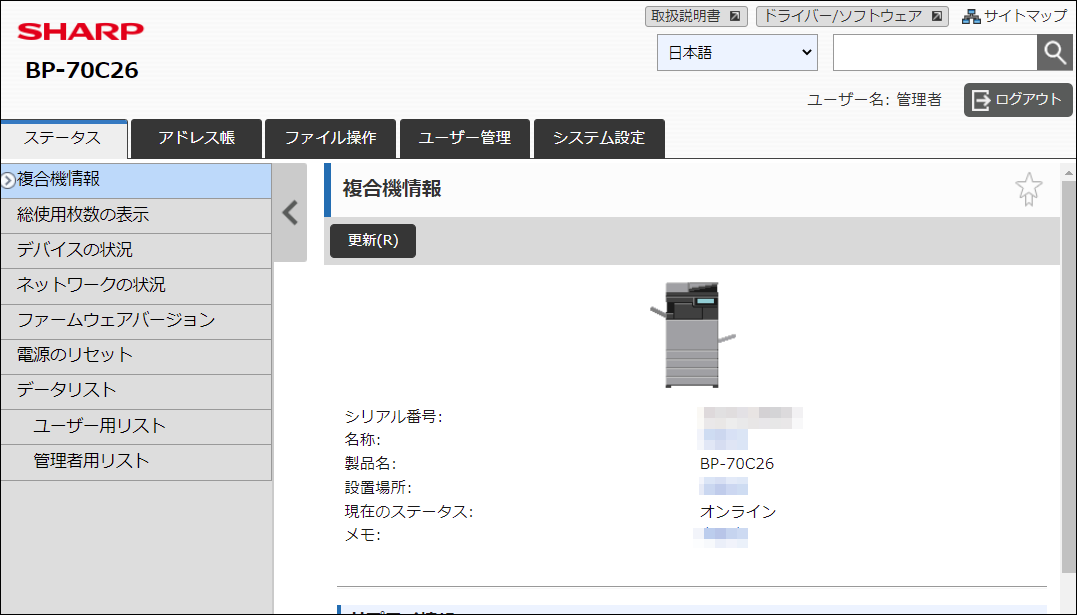
Task: Open ファームウェアバージョン menu item
Action: click(x=136, y=321)
